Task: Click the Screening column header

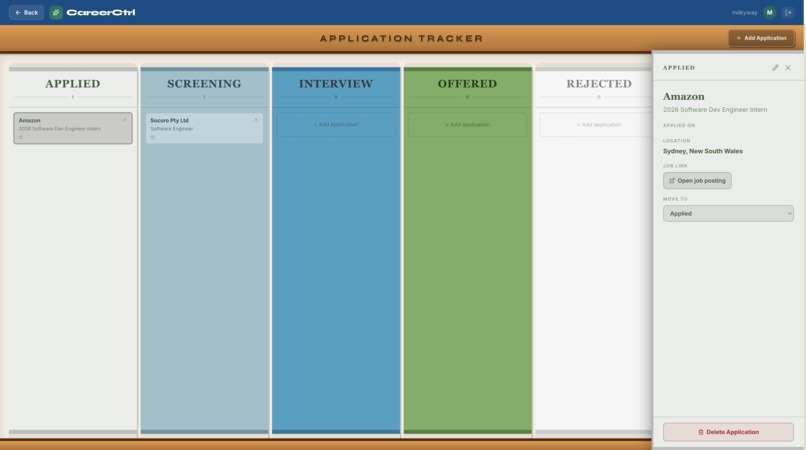Action: coord(204,84)
